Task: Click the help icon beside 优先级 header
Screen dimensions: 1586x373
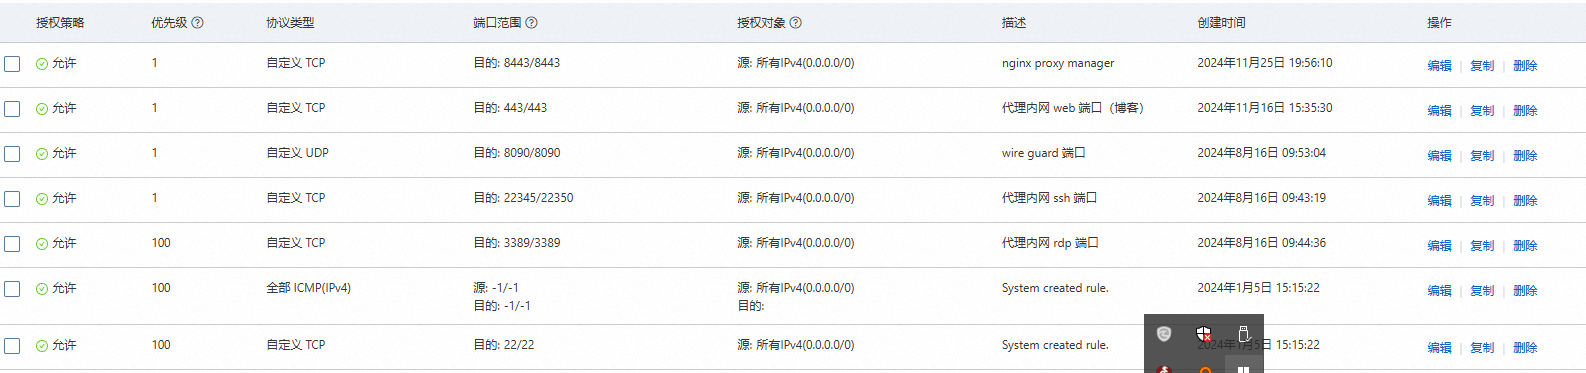Action: click(197, 23)
